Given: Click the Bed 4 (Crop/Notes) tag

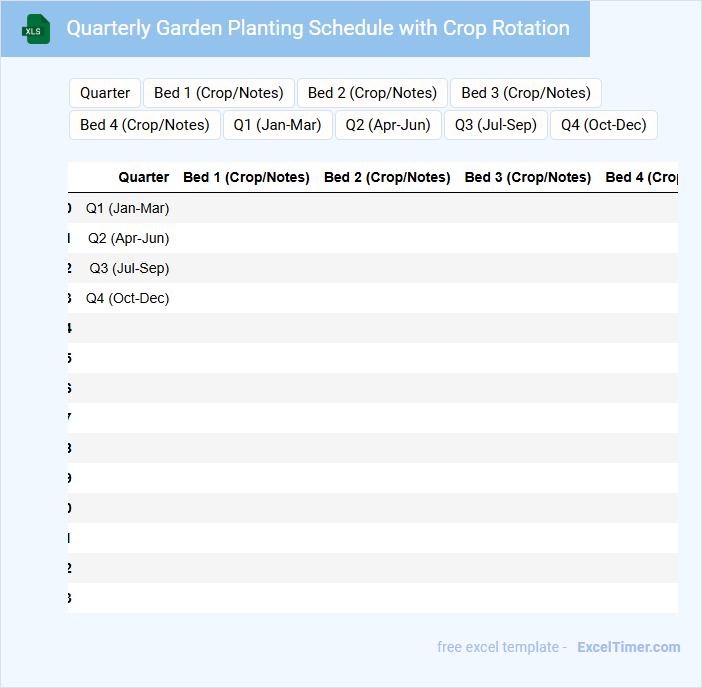Looking at the screenshot, I should click(x=145, y=125).
